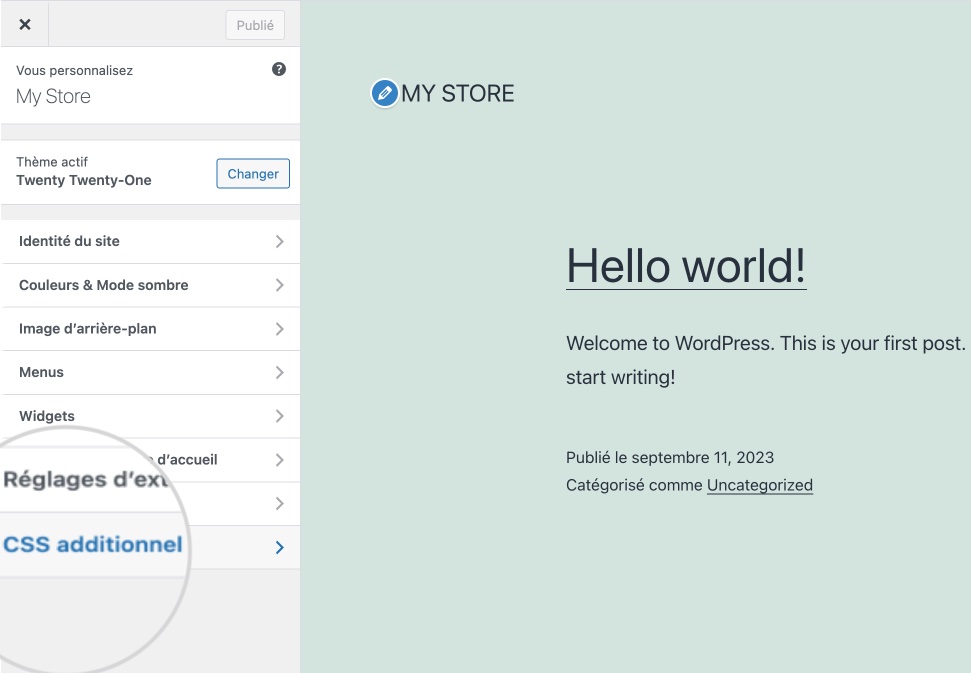
Task: Open the Menus section
Action: pos(150,373)
